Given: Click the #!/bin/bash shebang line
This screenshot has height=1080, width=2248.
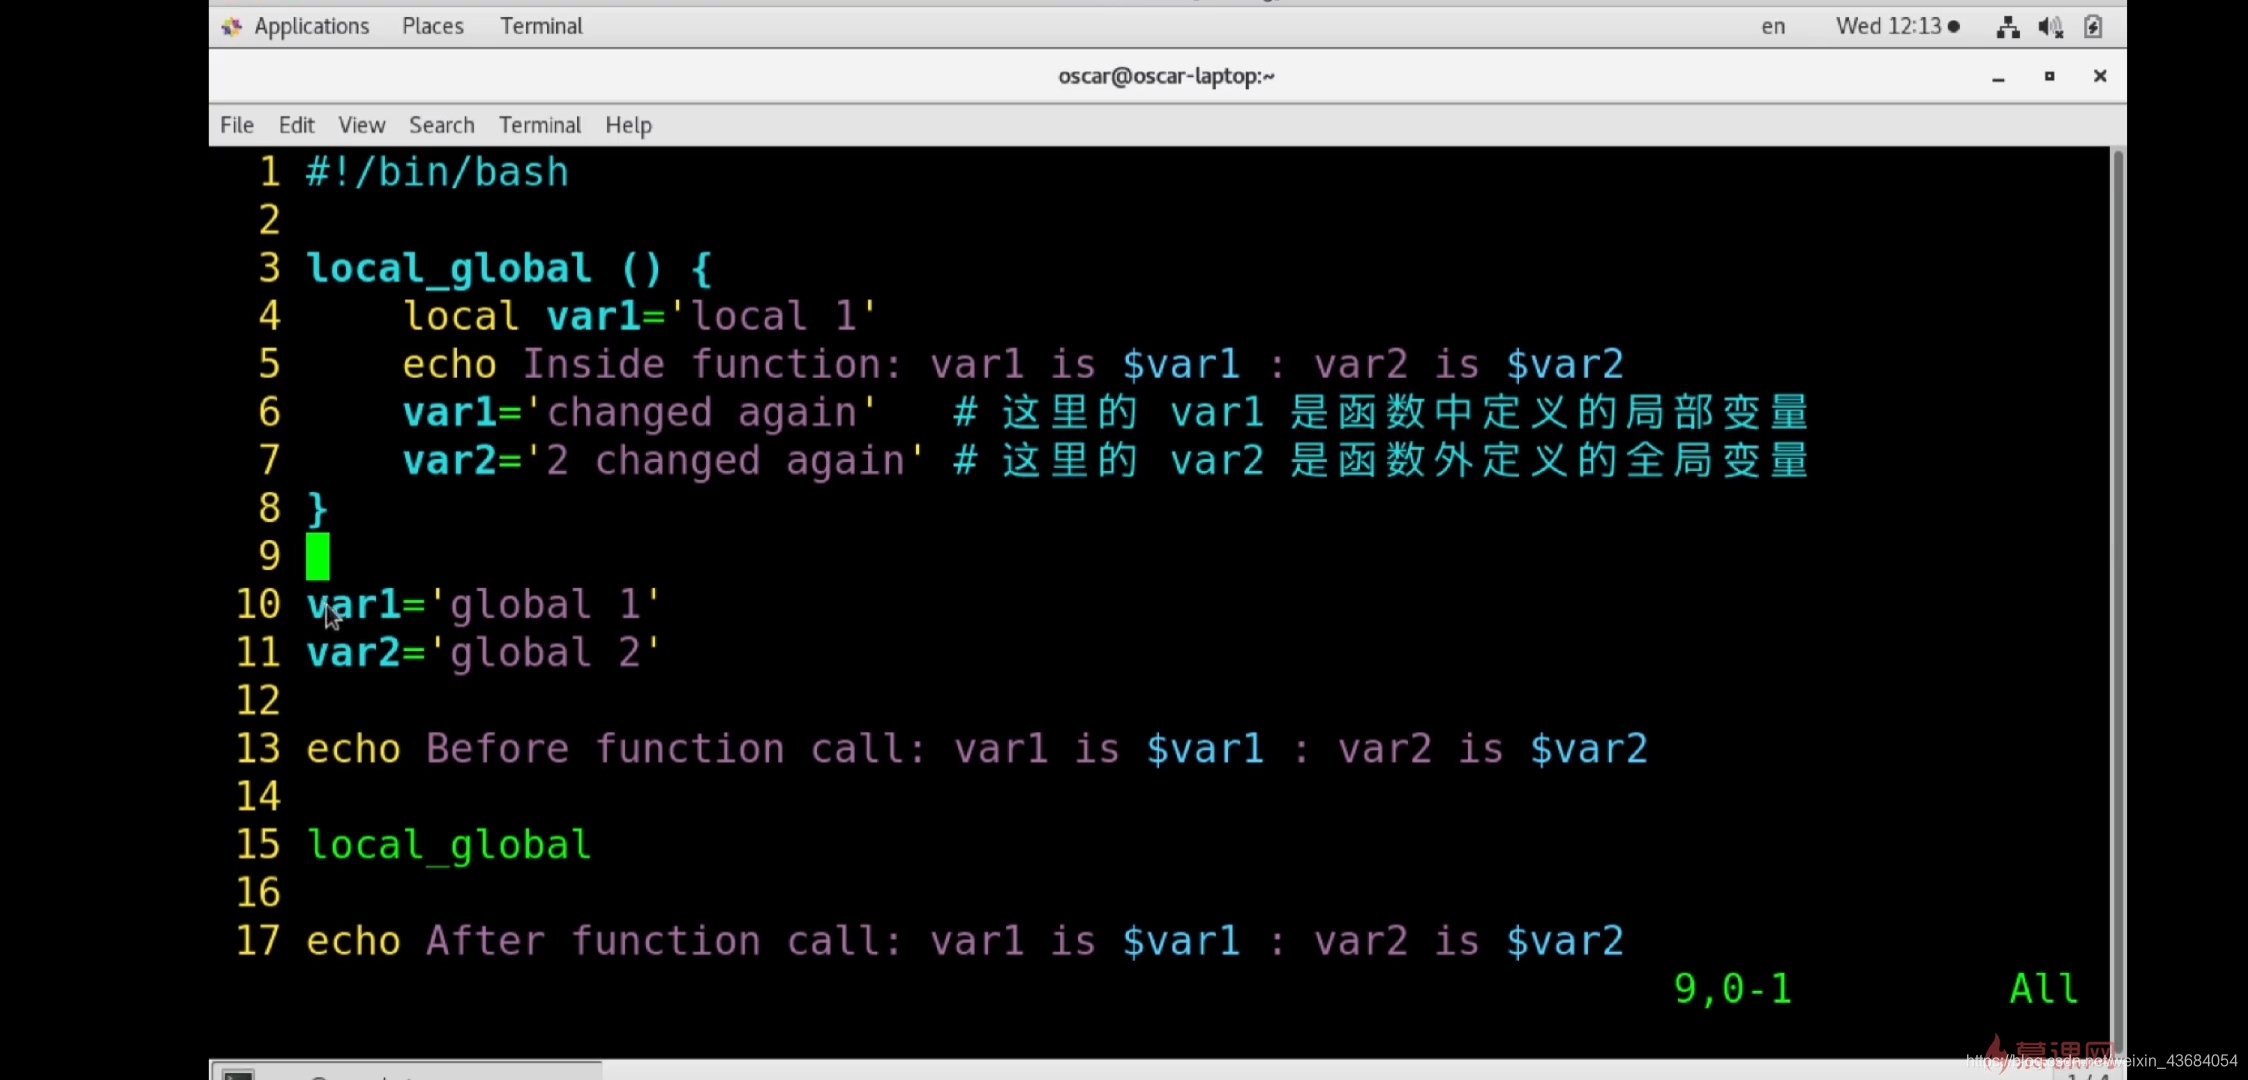Looking at the screenshot, I should [437, 172].
